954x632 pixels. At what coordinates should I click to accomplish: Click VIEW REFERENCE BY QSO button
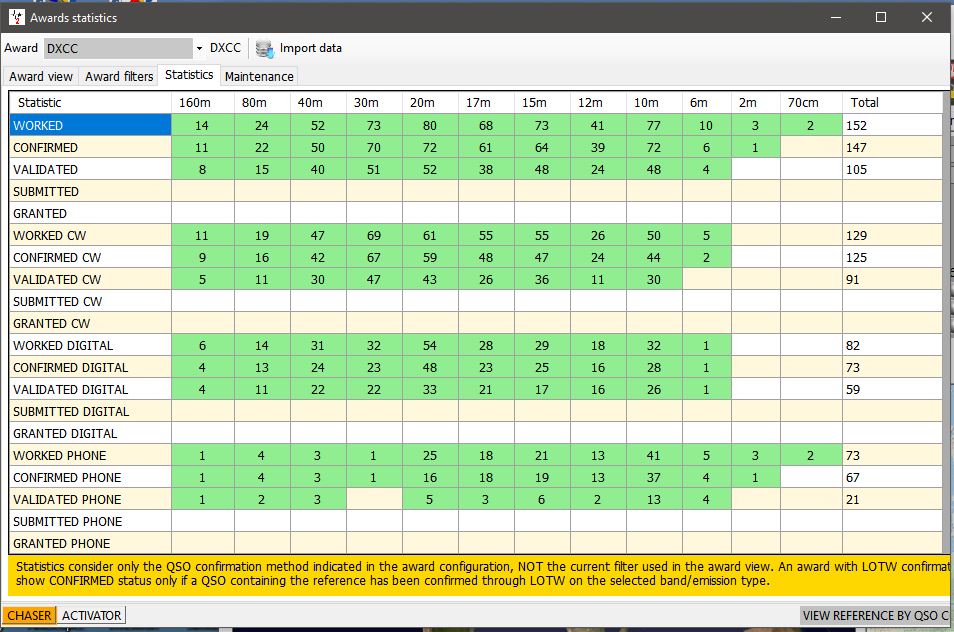[875, 616]
